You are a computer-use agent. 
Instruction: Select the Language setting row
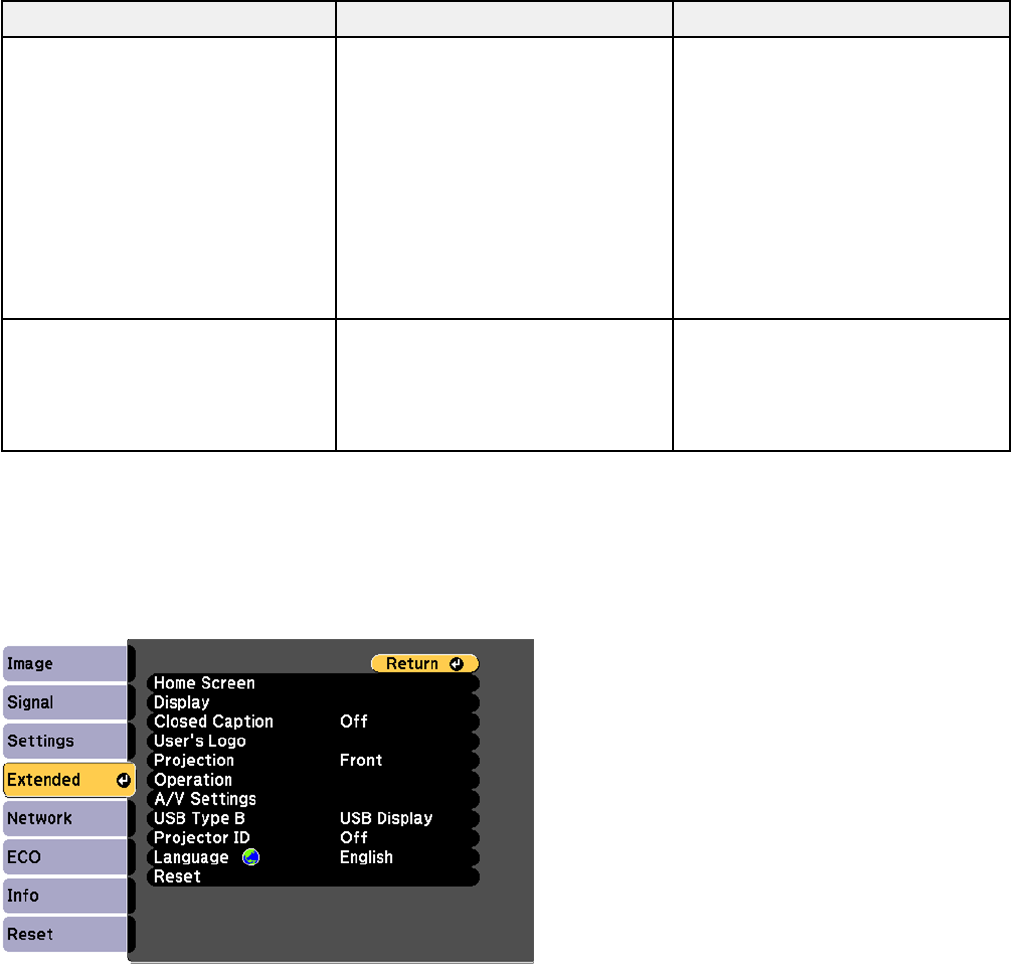[x=313, y=857]
